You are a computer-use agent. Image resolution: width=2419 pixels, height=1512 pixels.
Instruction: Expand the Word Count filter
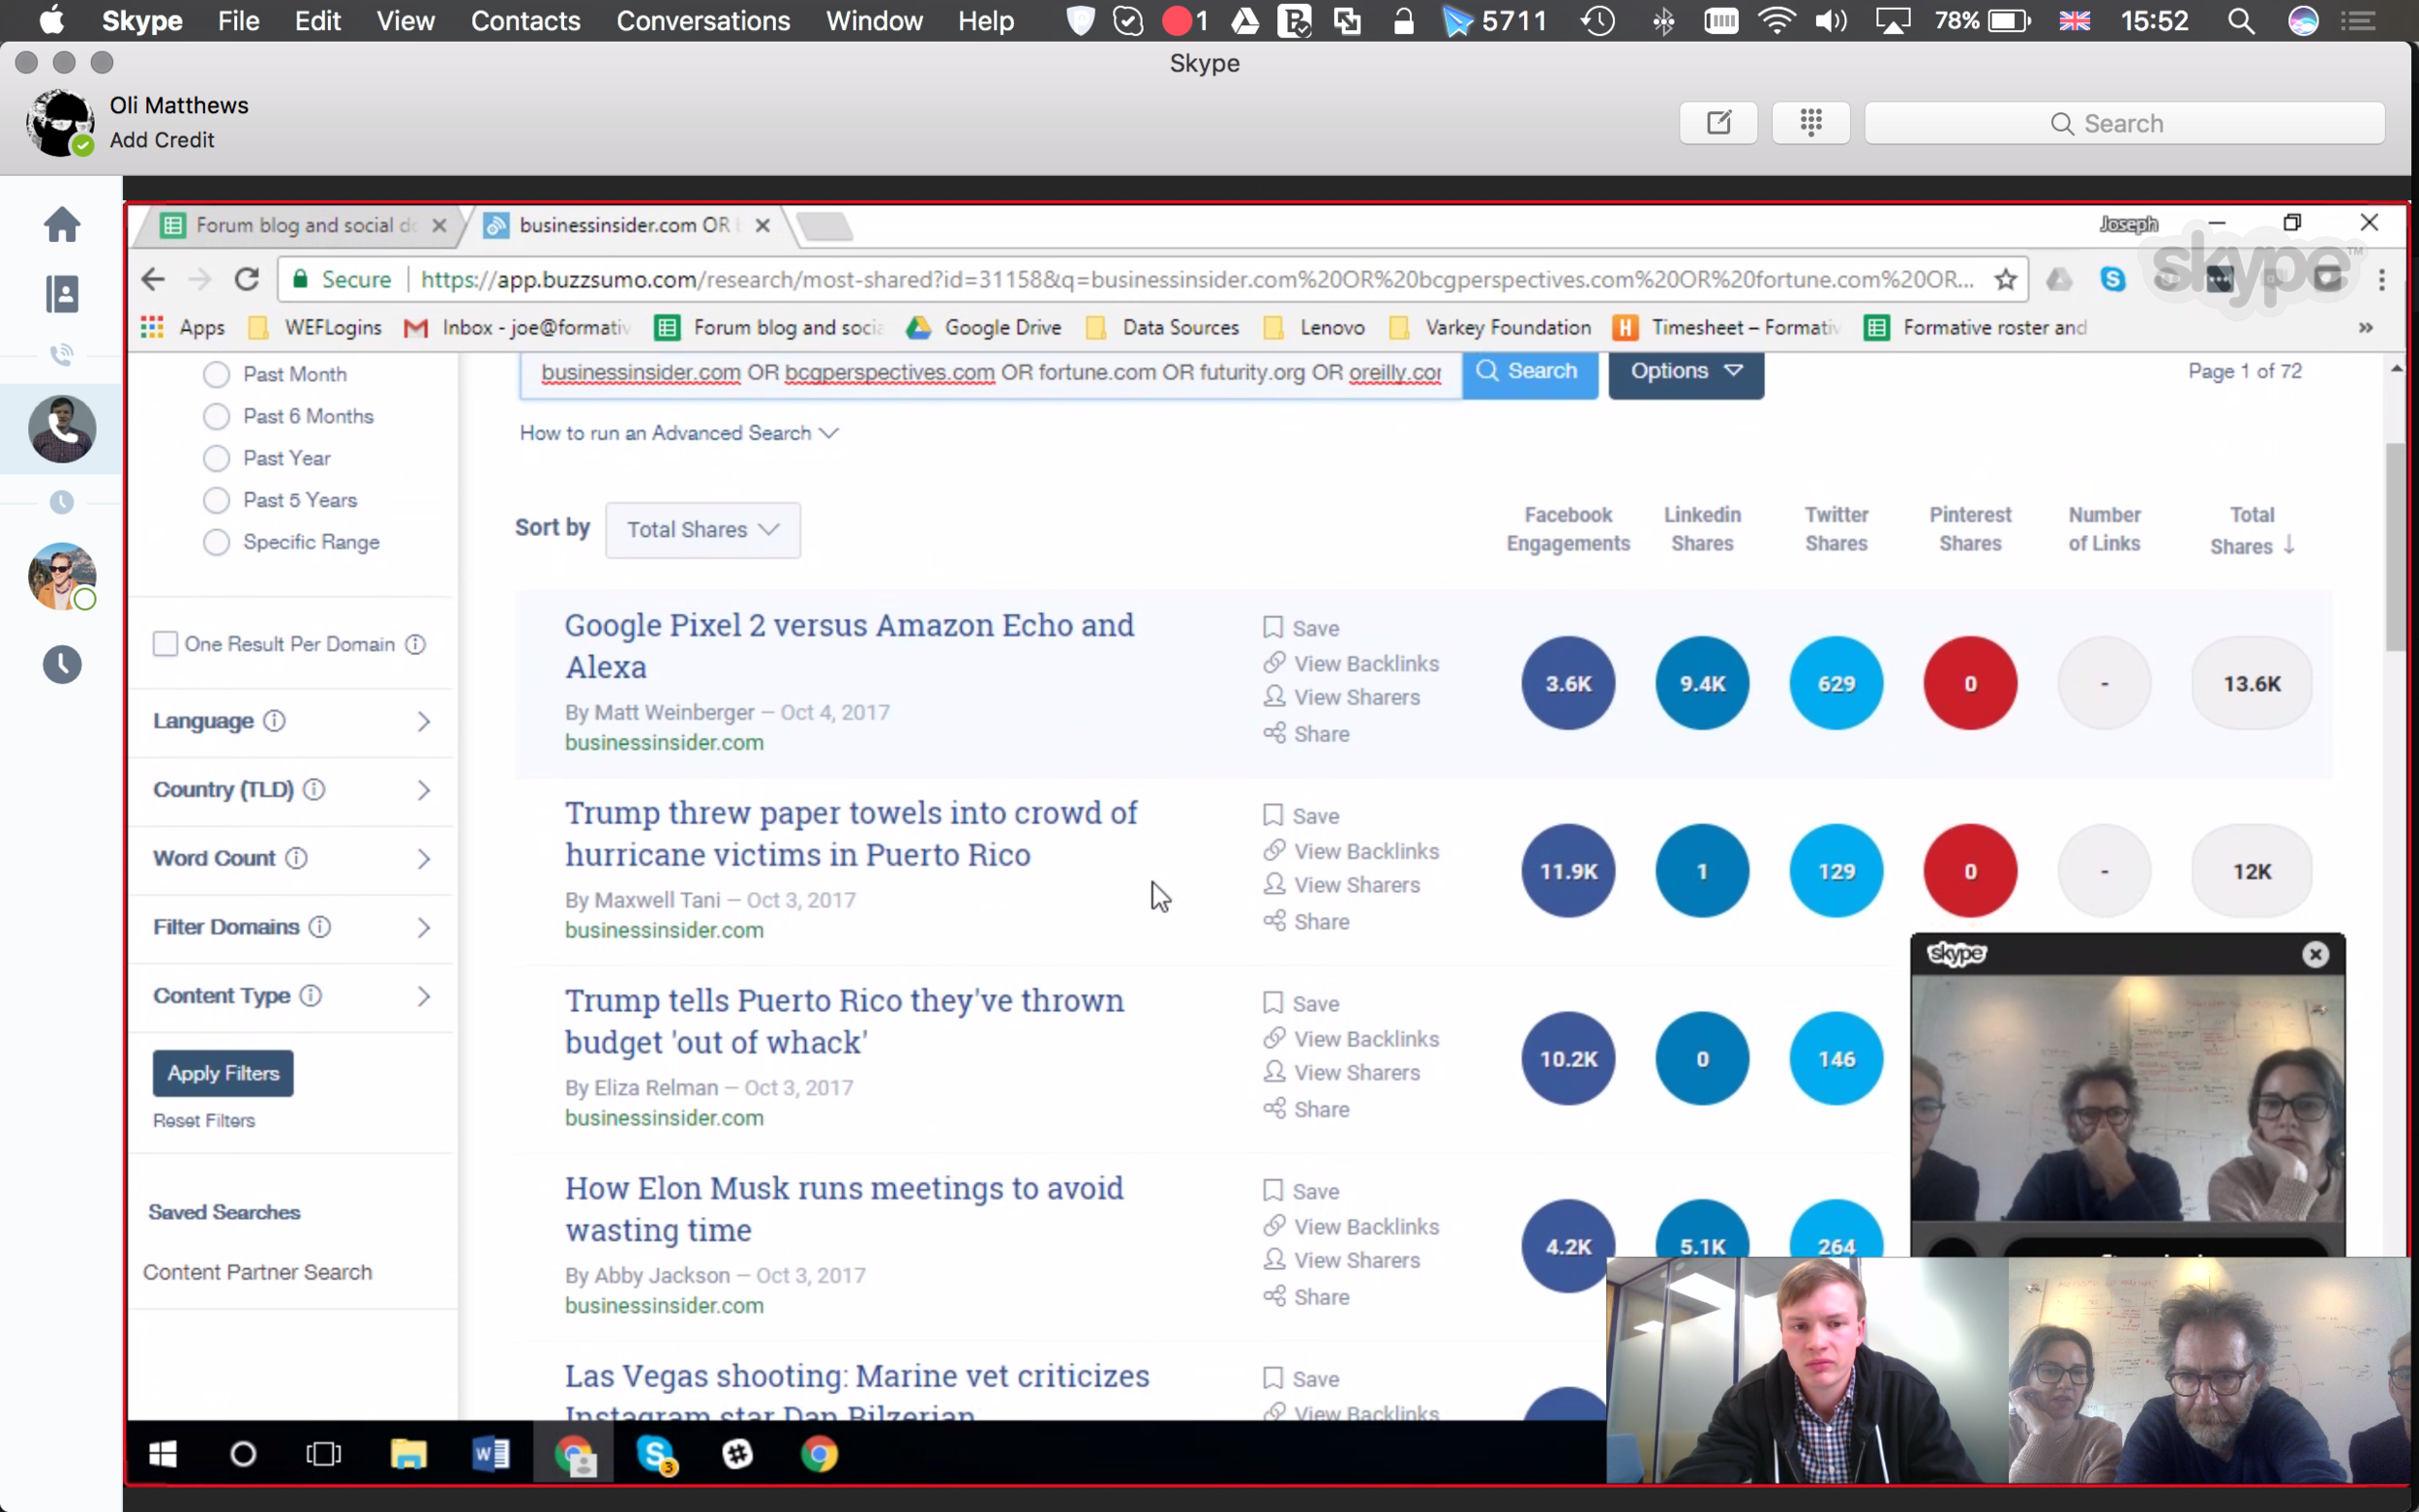click(292, 858)
